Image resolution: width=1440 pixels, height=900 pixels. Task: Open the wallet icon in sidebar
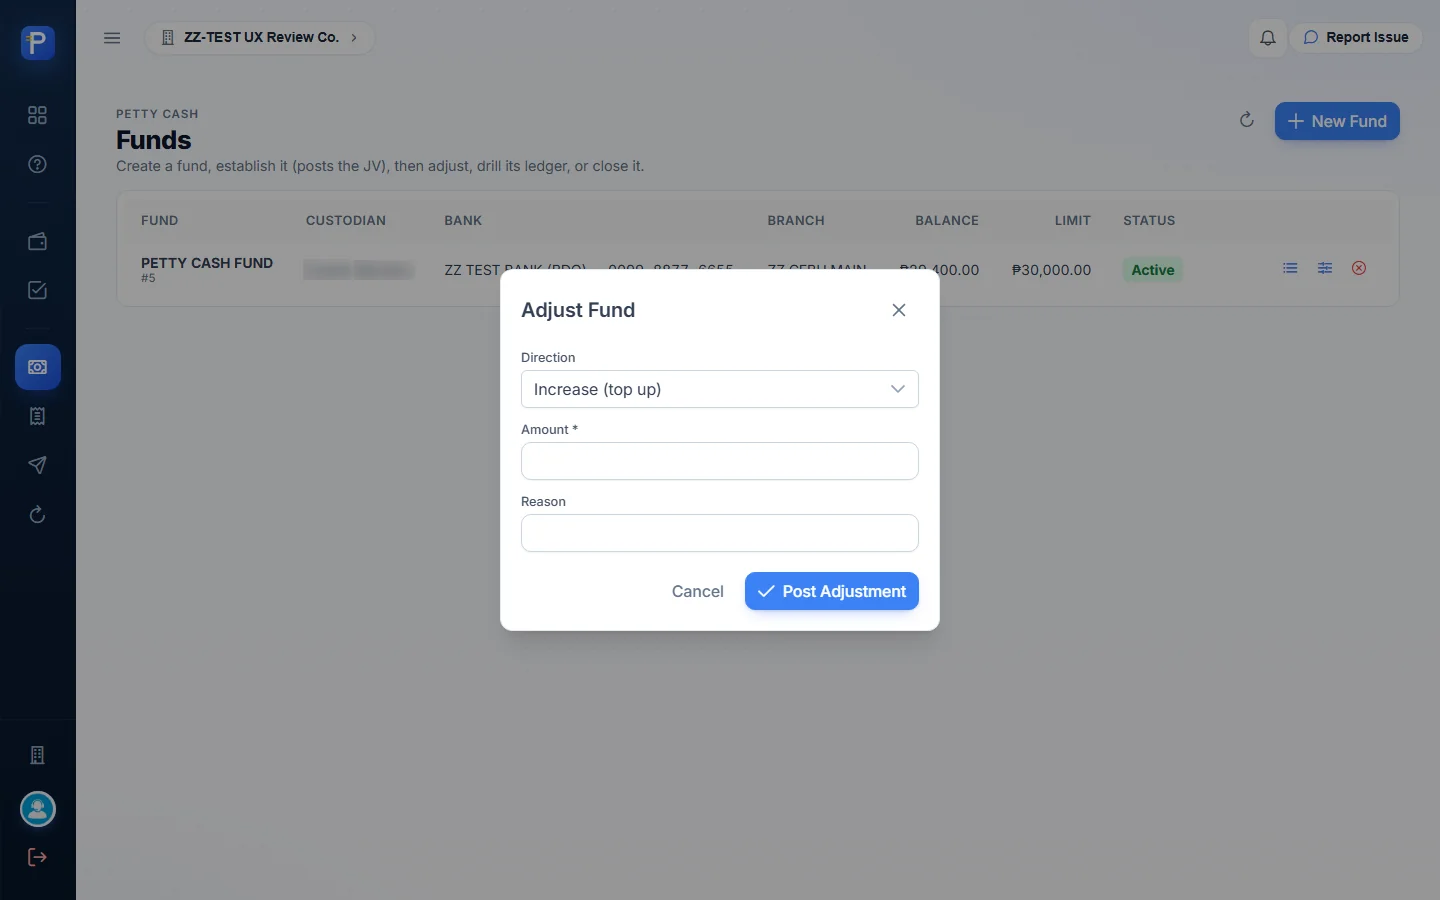click(38, 241)
